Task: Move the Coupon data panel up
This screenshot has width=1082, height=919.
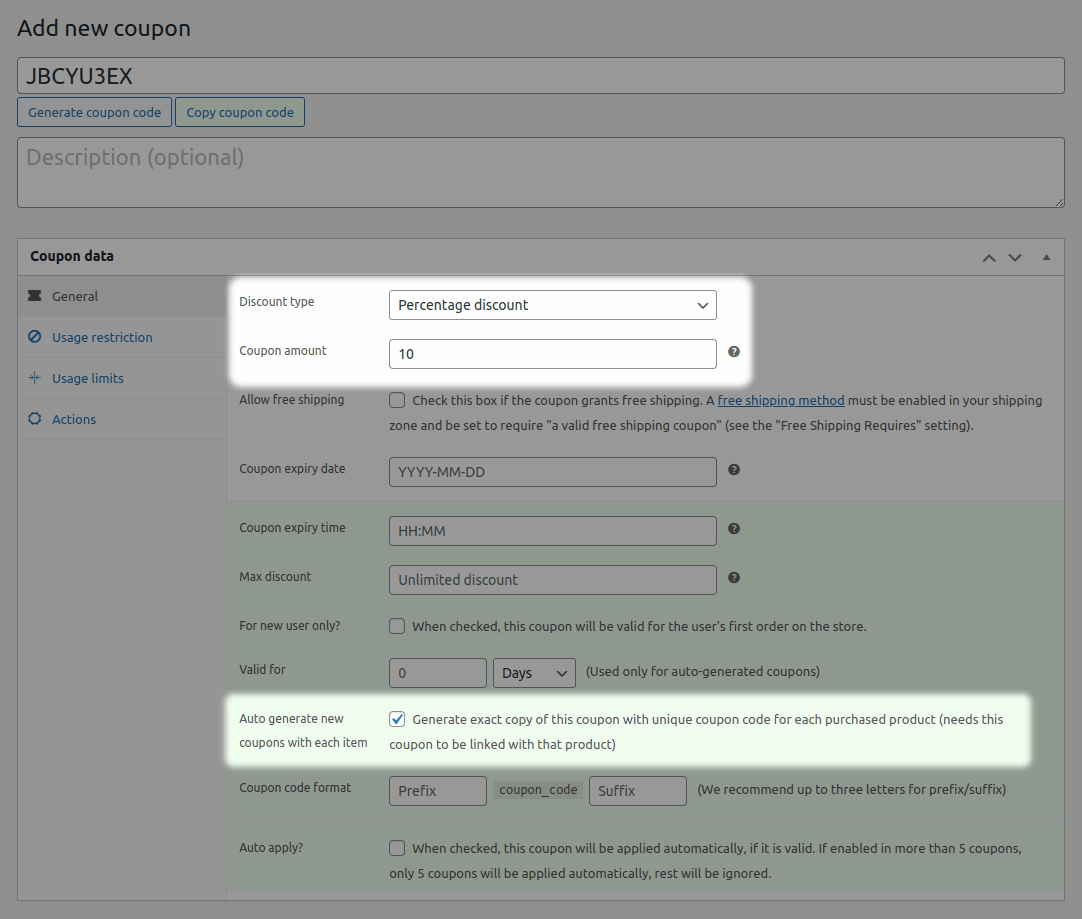Action: (989, 257)
